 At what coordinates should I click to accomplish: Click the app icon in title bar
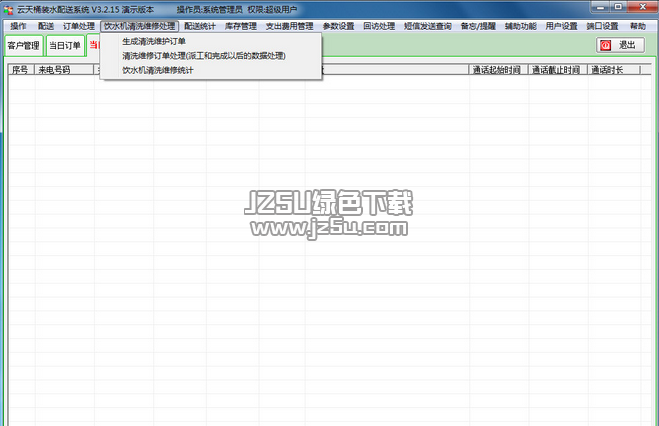8,9
